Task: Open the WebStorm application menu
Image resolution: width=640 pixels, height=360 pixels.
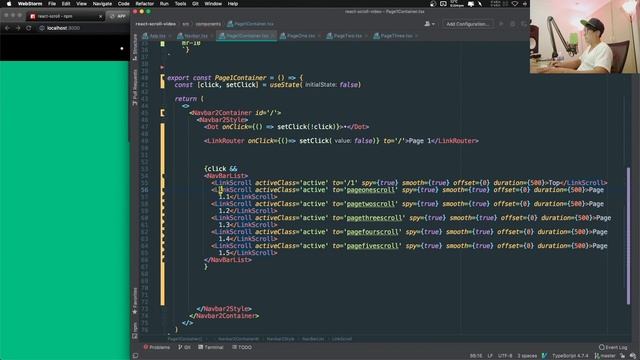Action: point(30,4)
